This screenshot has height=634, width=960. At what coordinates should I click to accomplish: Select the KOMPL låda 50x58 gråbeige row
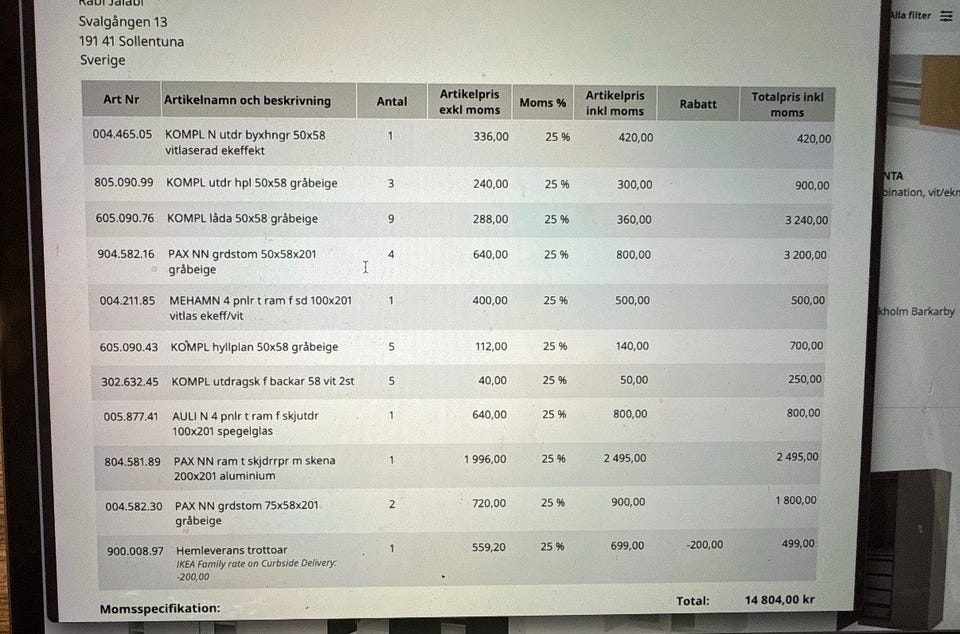[237, 218]
